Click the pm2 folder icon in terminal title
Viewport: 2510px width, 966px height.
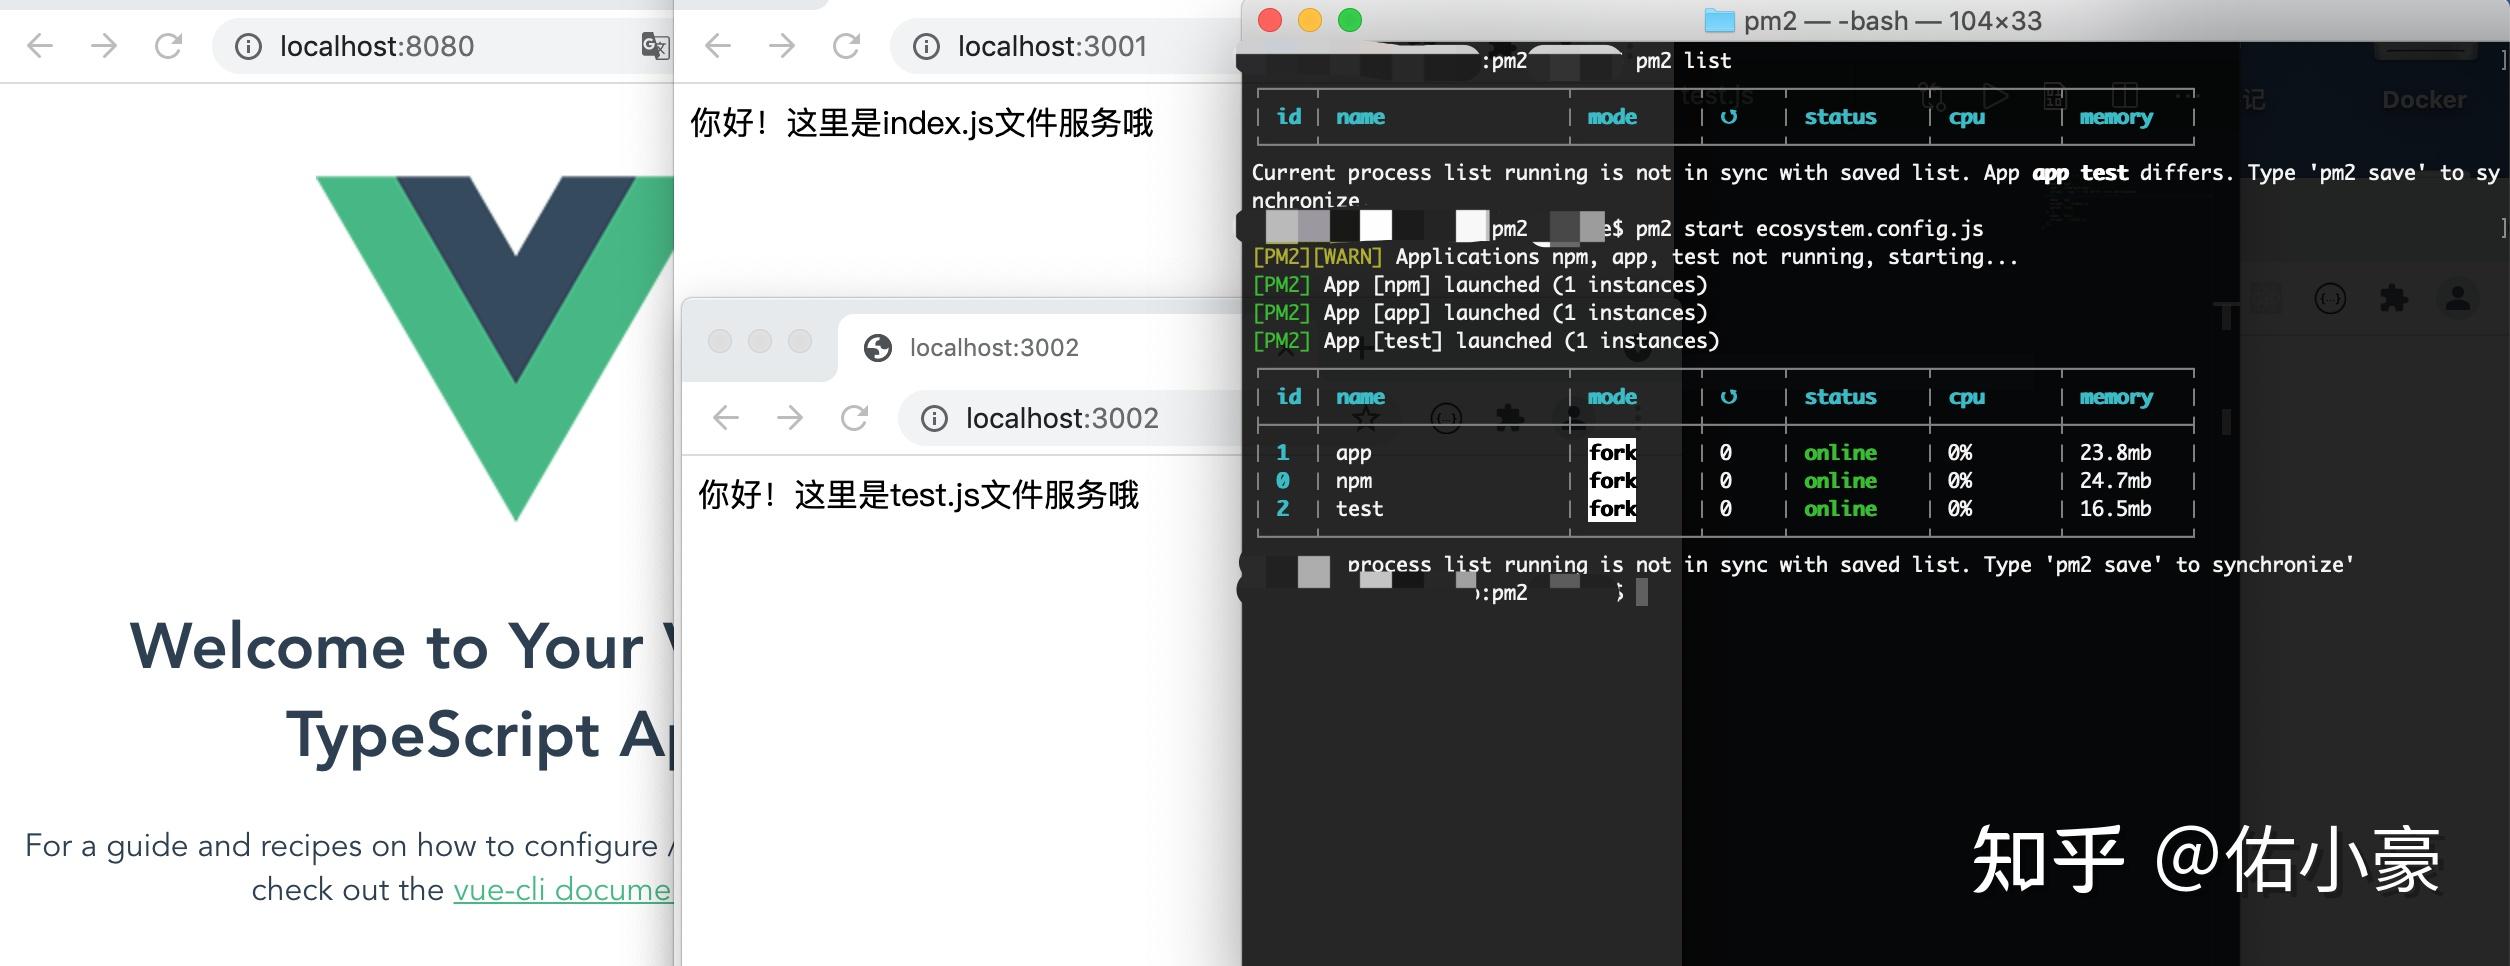(x=1719, y=20)
